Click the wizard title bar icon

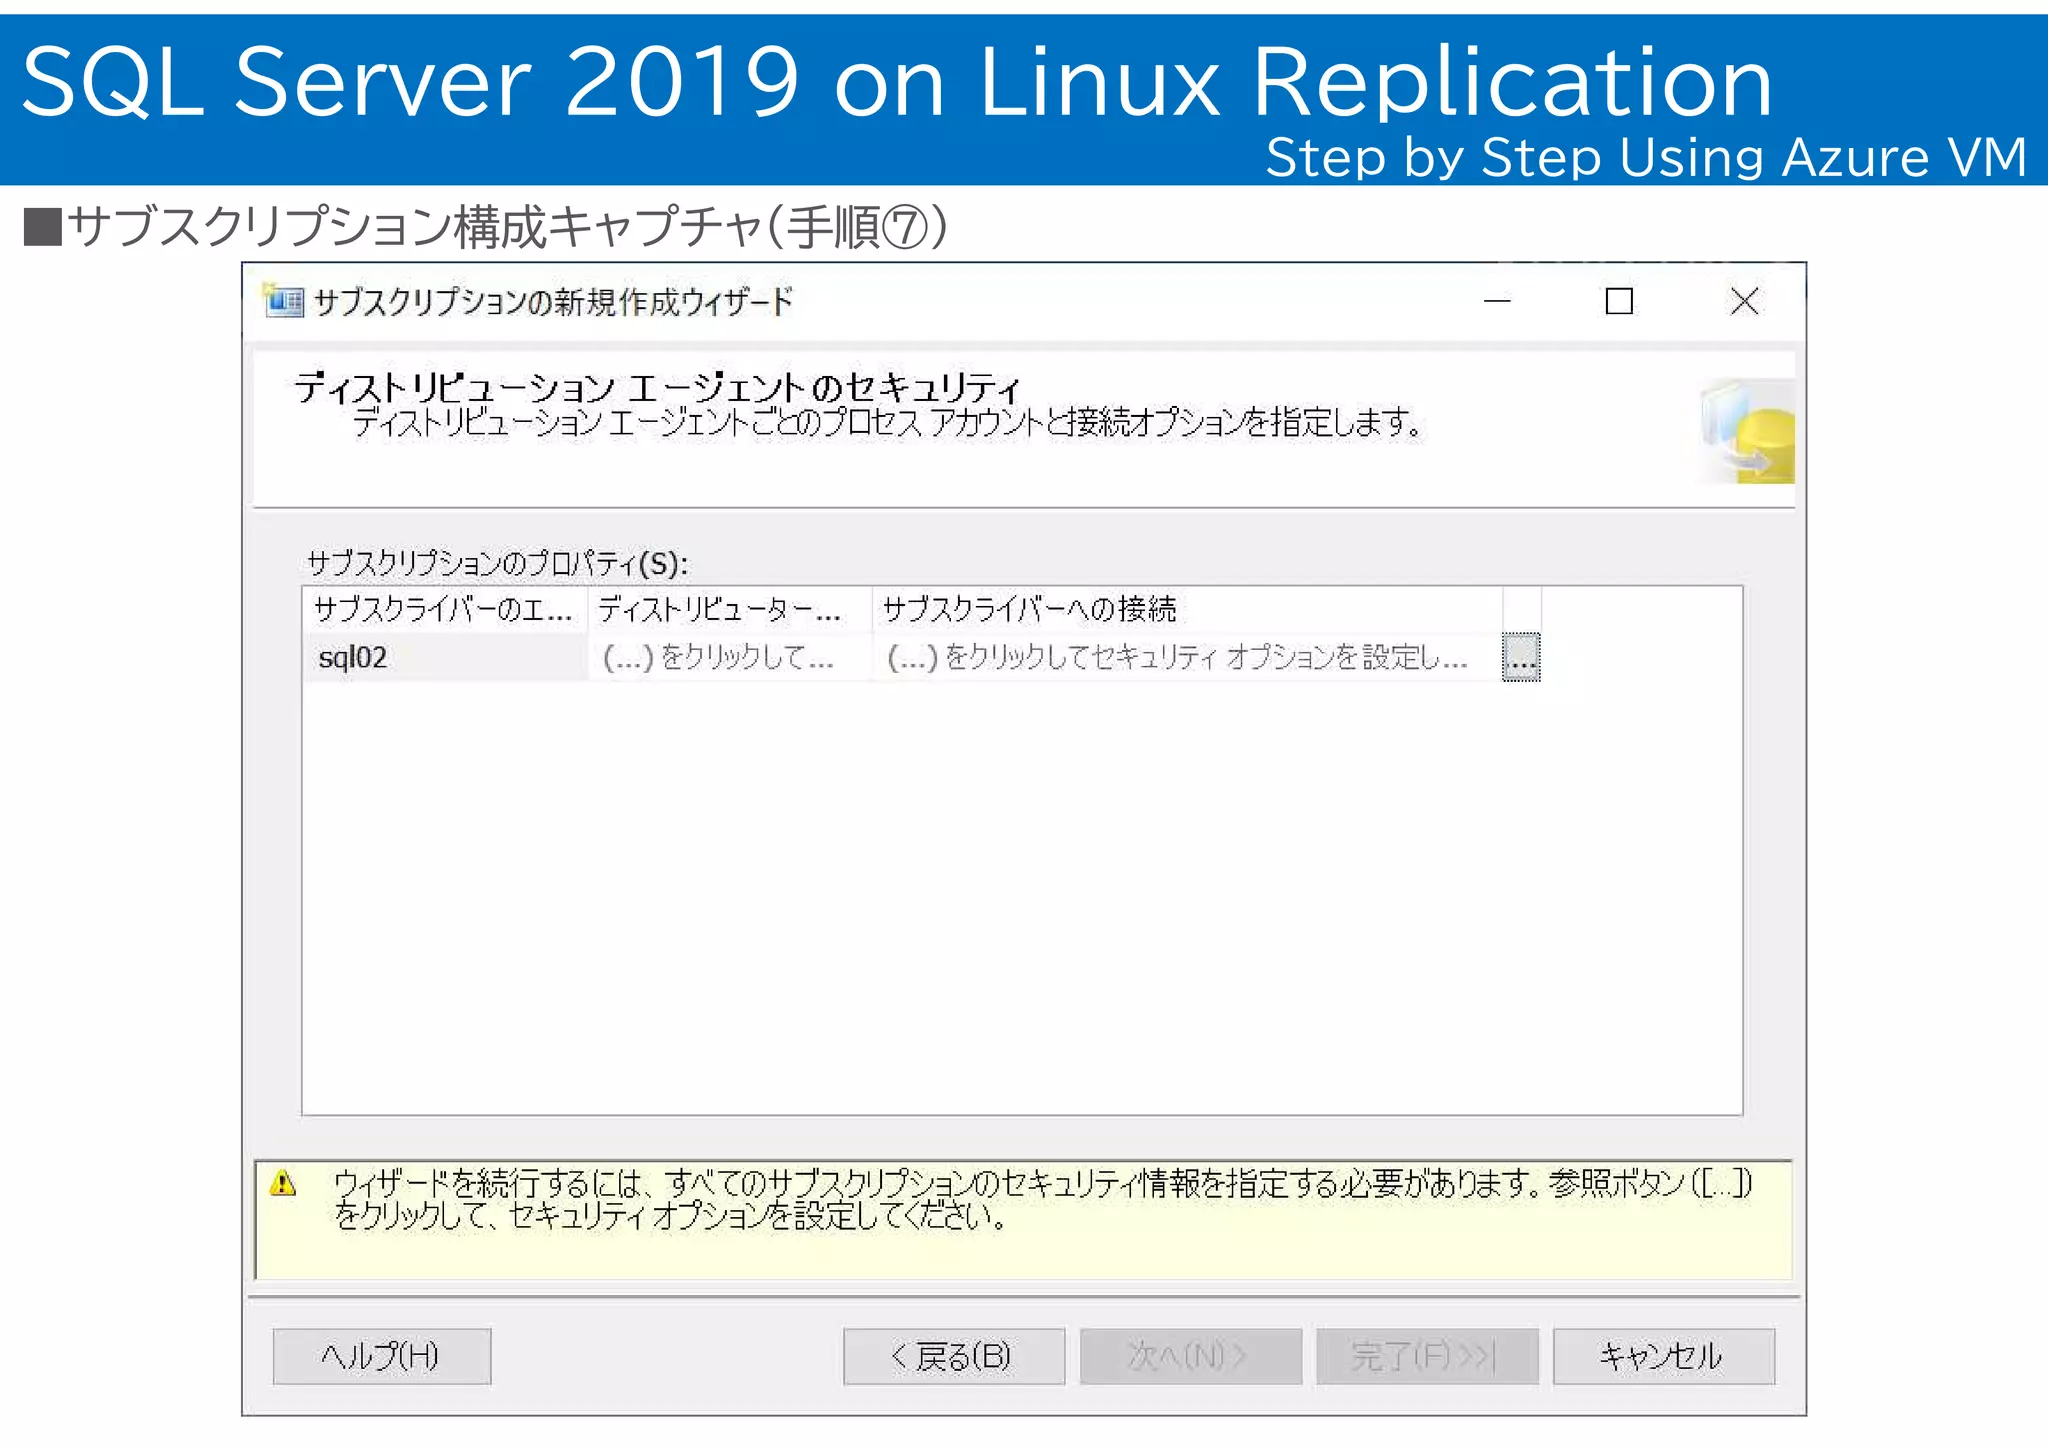click(283, 300)
